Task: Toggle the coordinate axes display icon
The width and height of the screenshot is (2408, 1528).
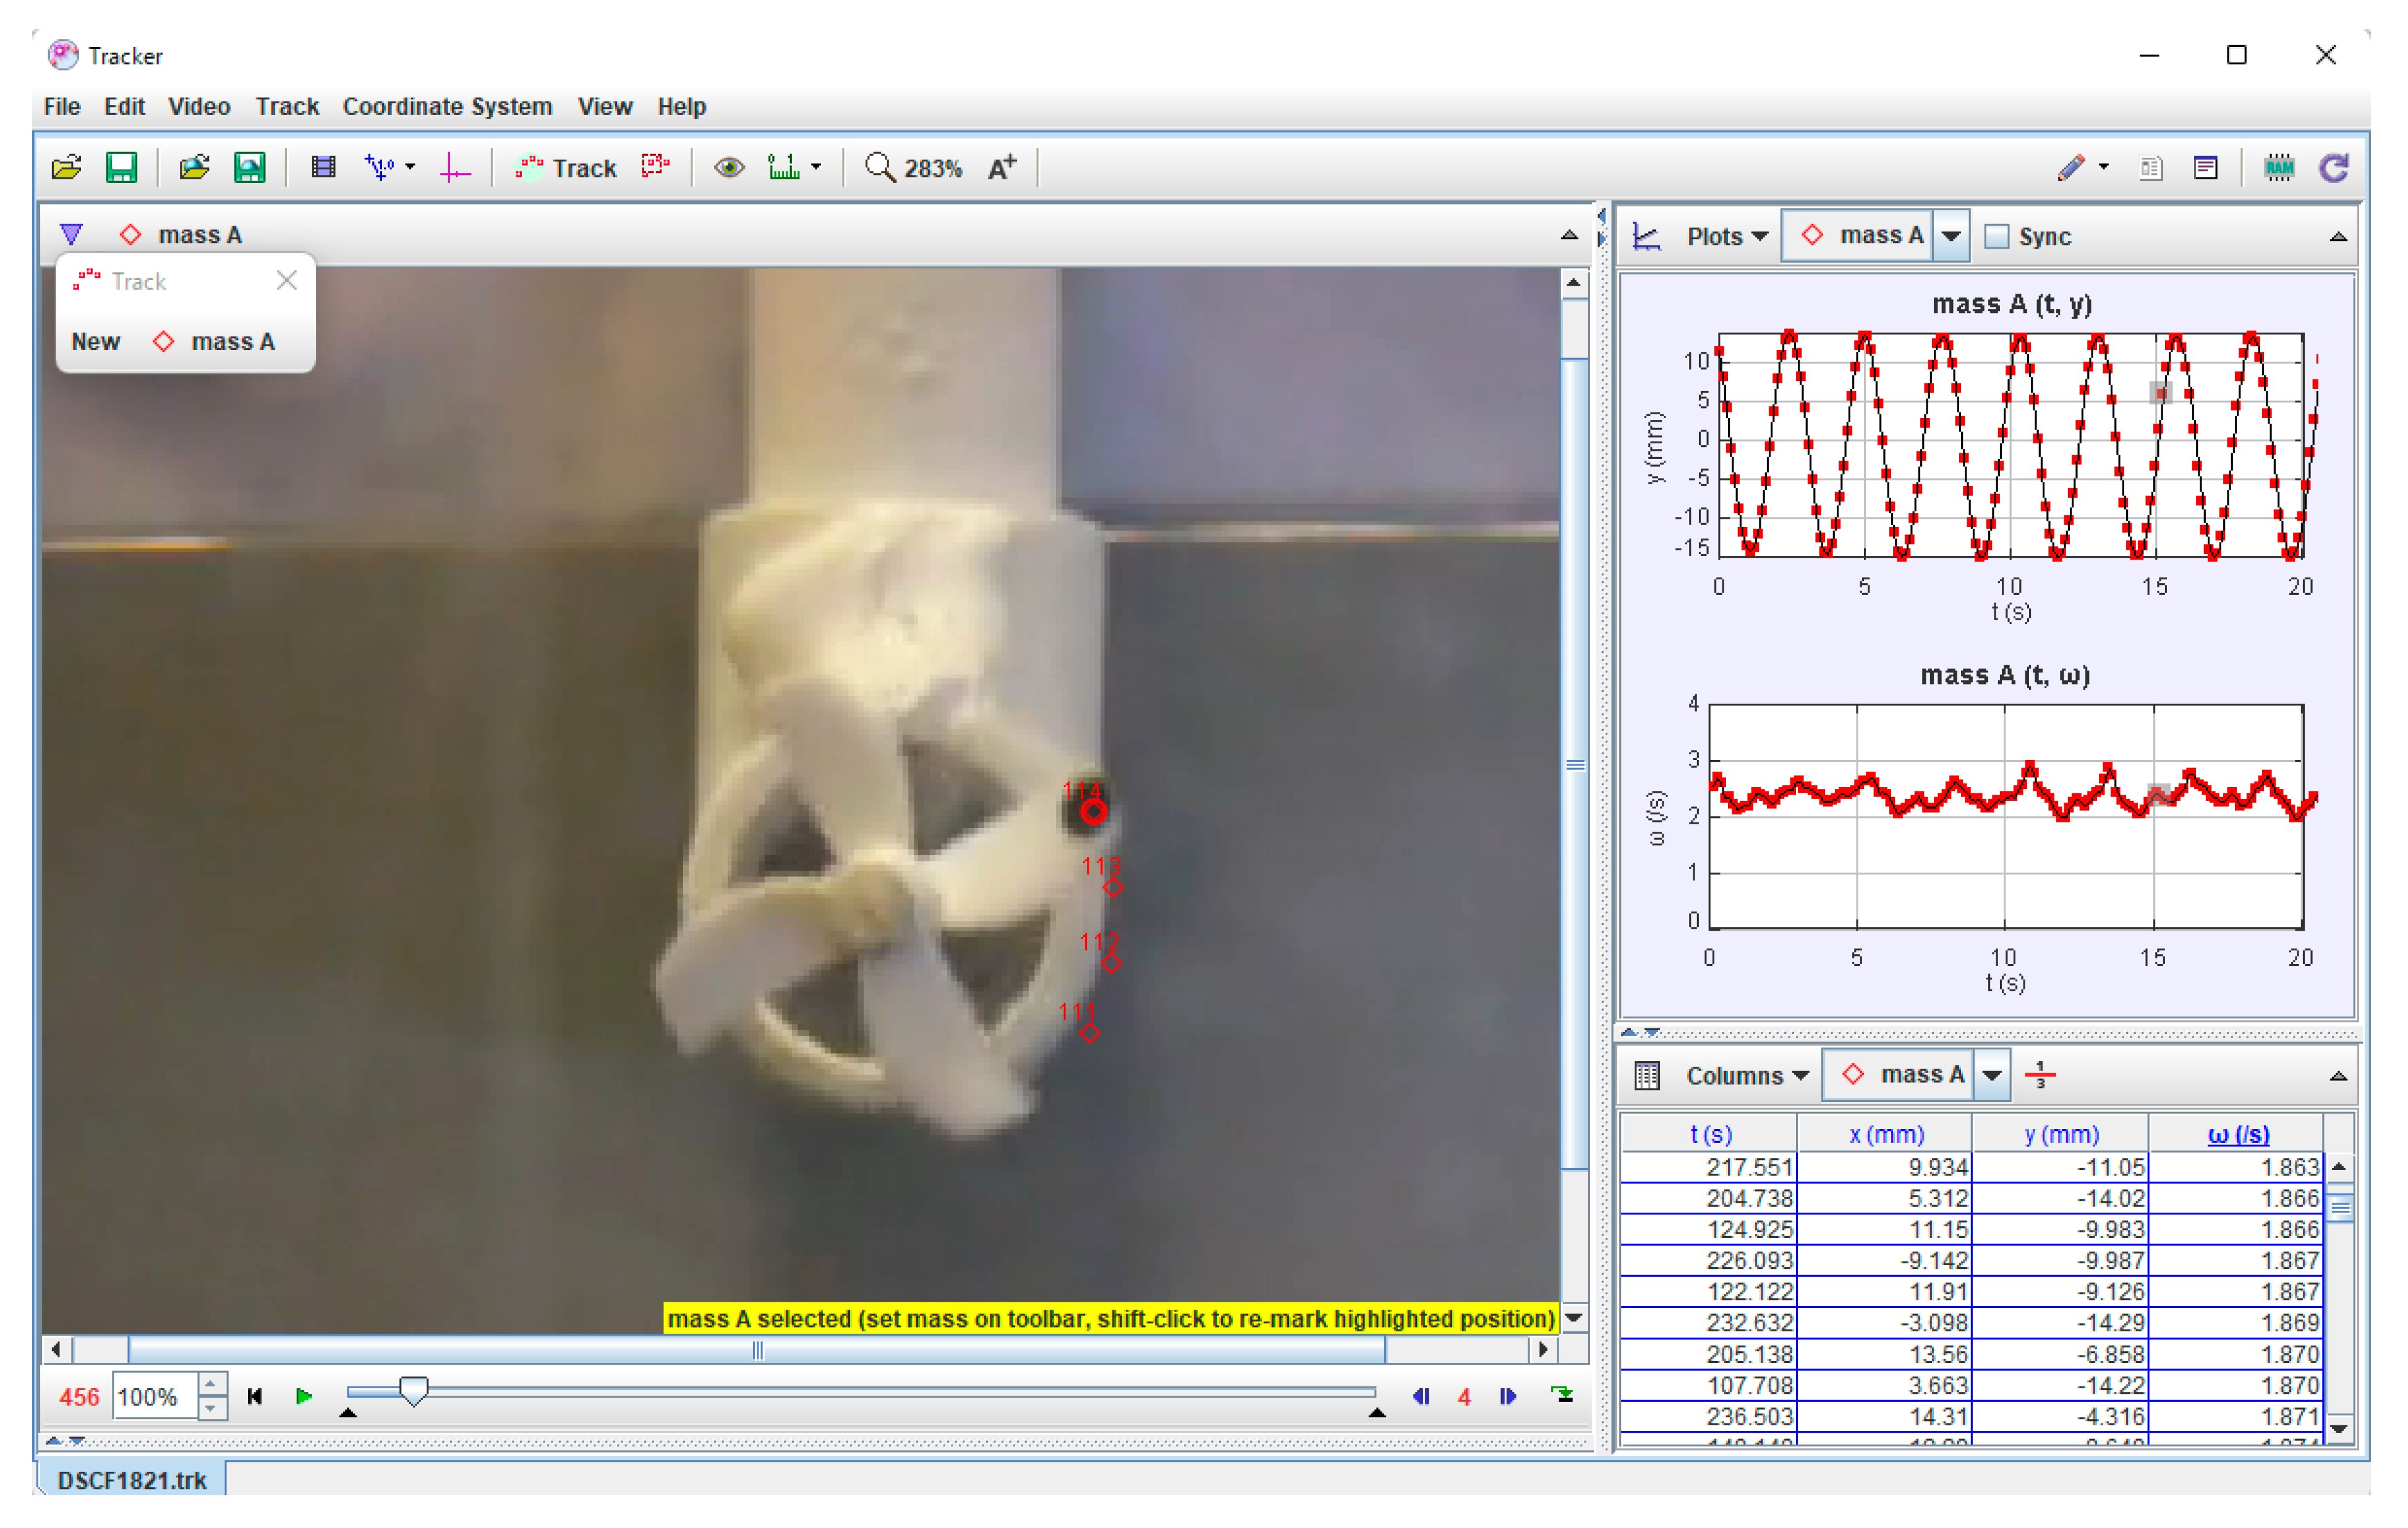Action: pos(455,167)
